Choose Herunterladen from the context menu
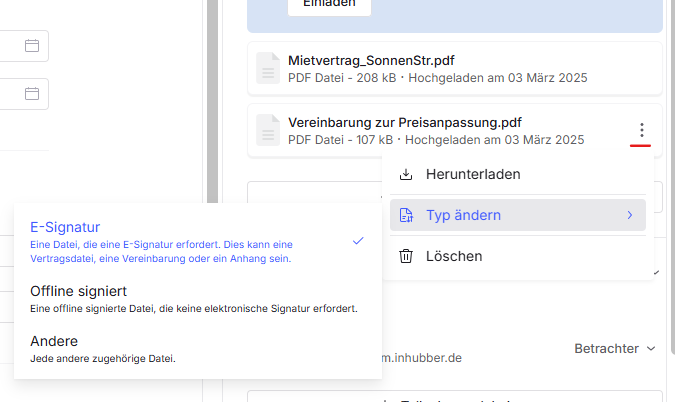Image resolution: width=675 pixels, height=402 pixels. (474, 174)
